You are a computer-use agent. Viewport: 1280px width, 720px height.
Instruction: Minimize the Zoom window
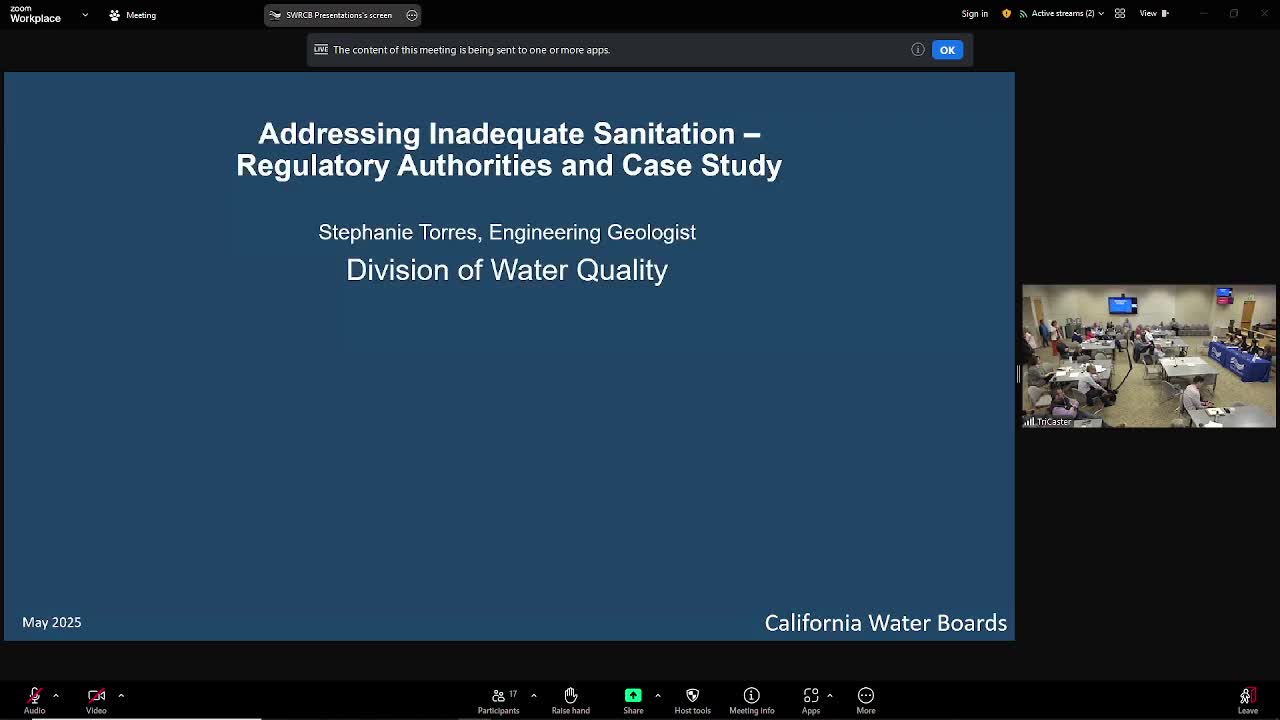(1204, 14)
